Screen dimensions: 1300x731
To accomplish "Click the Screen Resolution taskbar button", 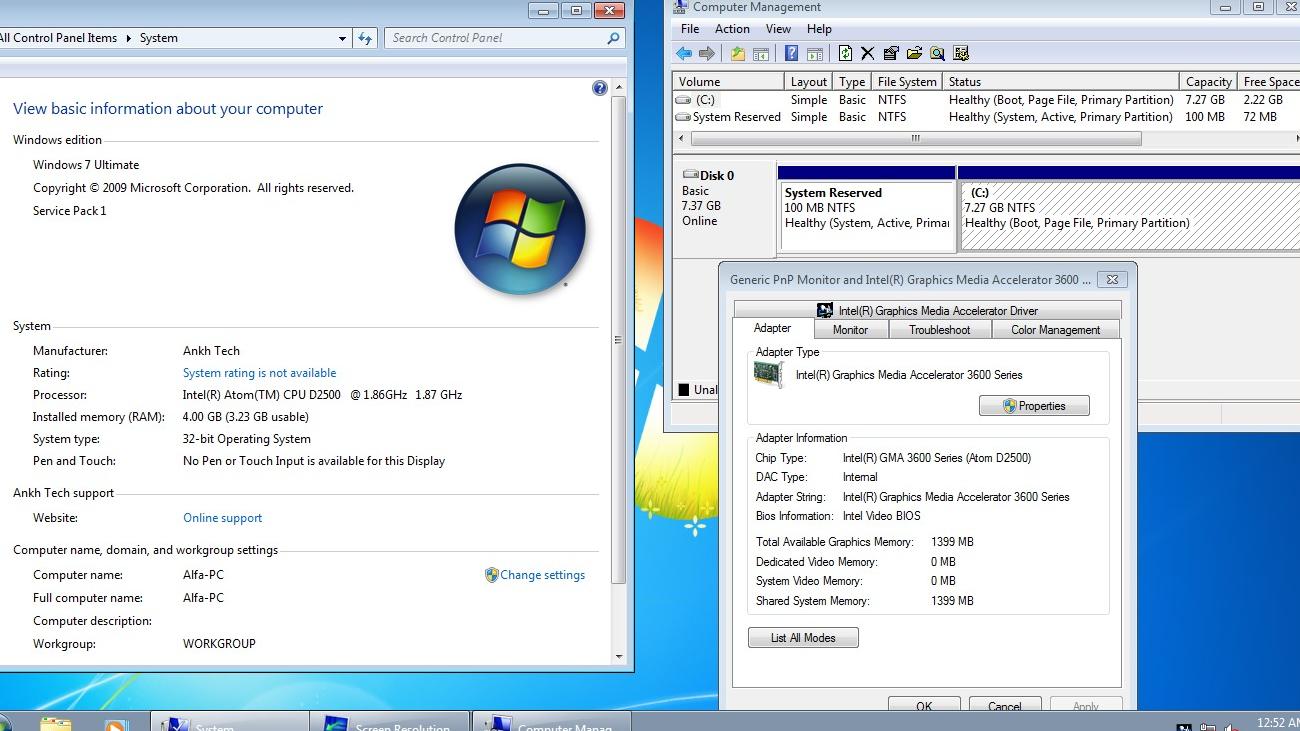I will tap(389, 721).
